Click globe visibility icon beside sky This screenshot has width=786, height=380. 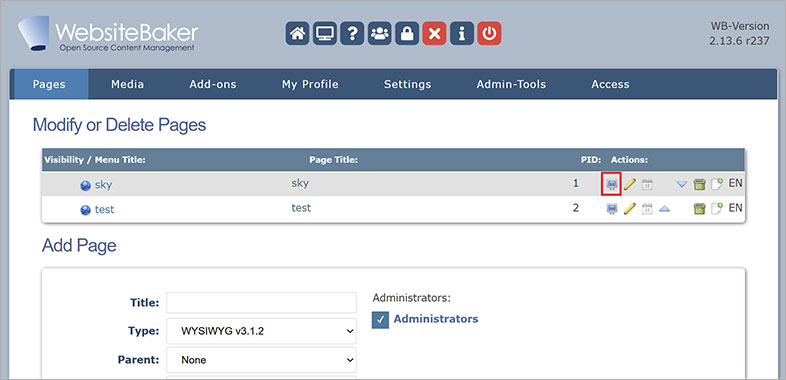tap(86, 185)
